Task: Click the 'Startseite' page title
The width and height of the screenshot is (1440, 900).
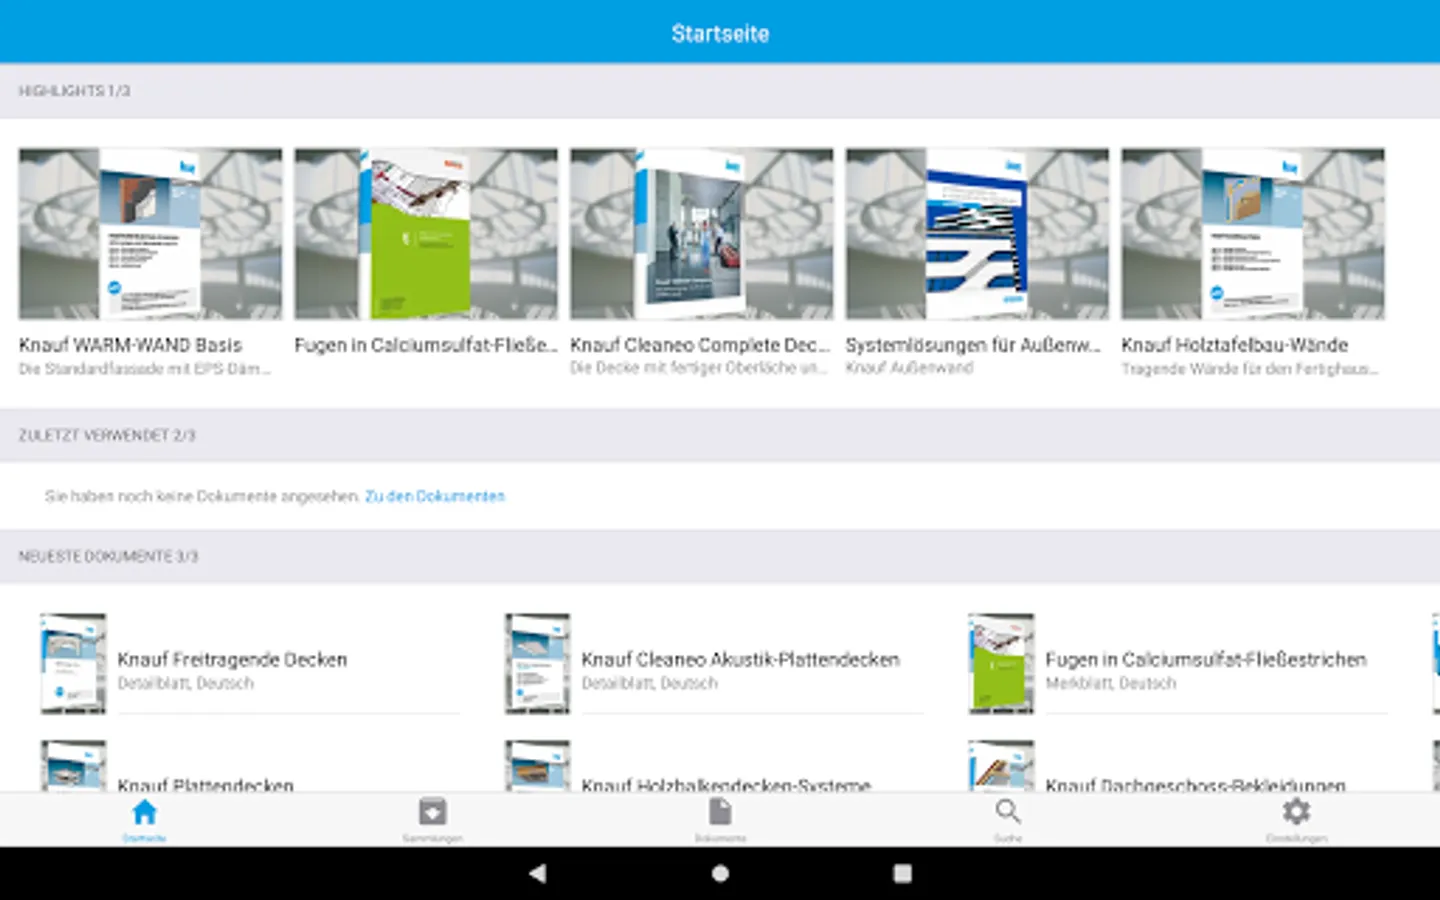Action: click(720, 33)
